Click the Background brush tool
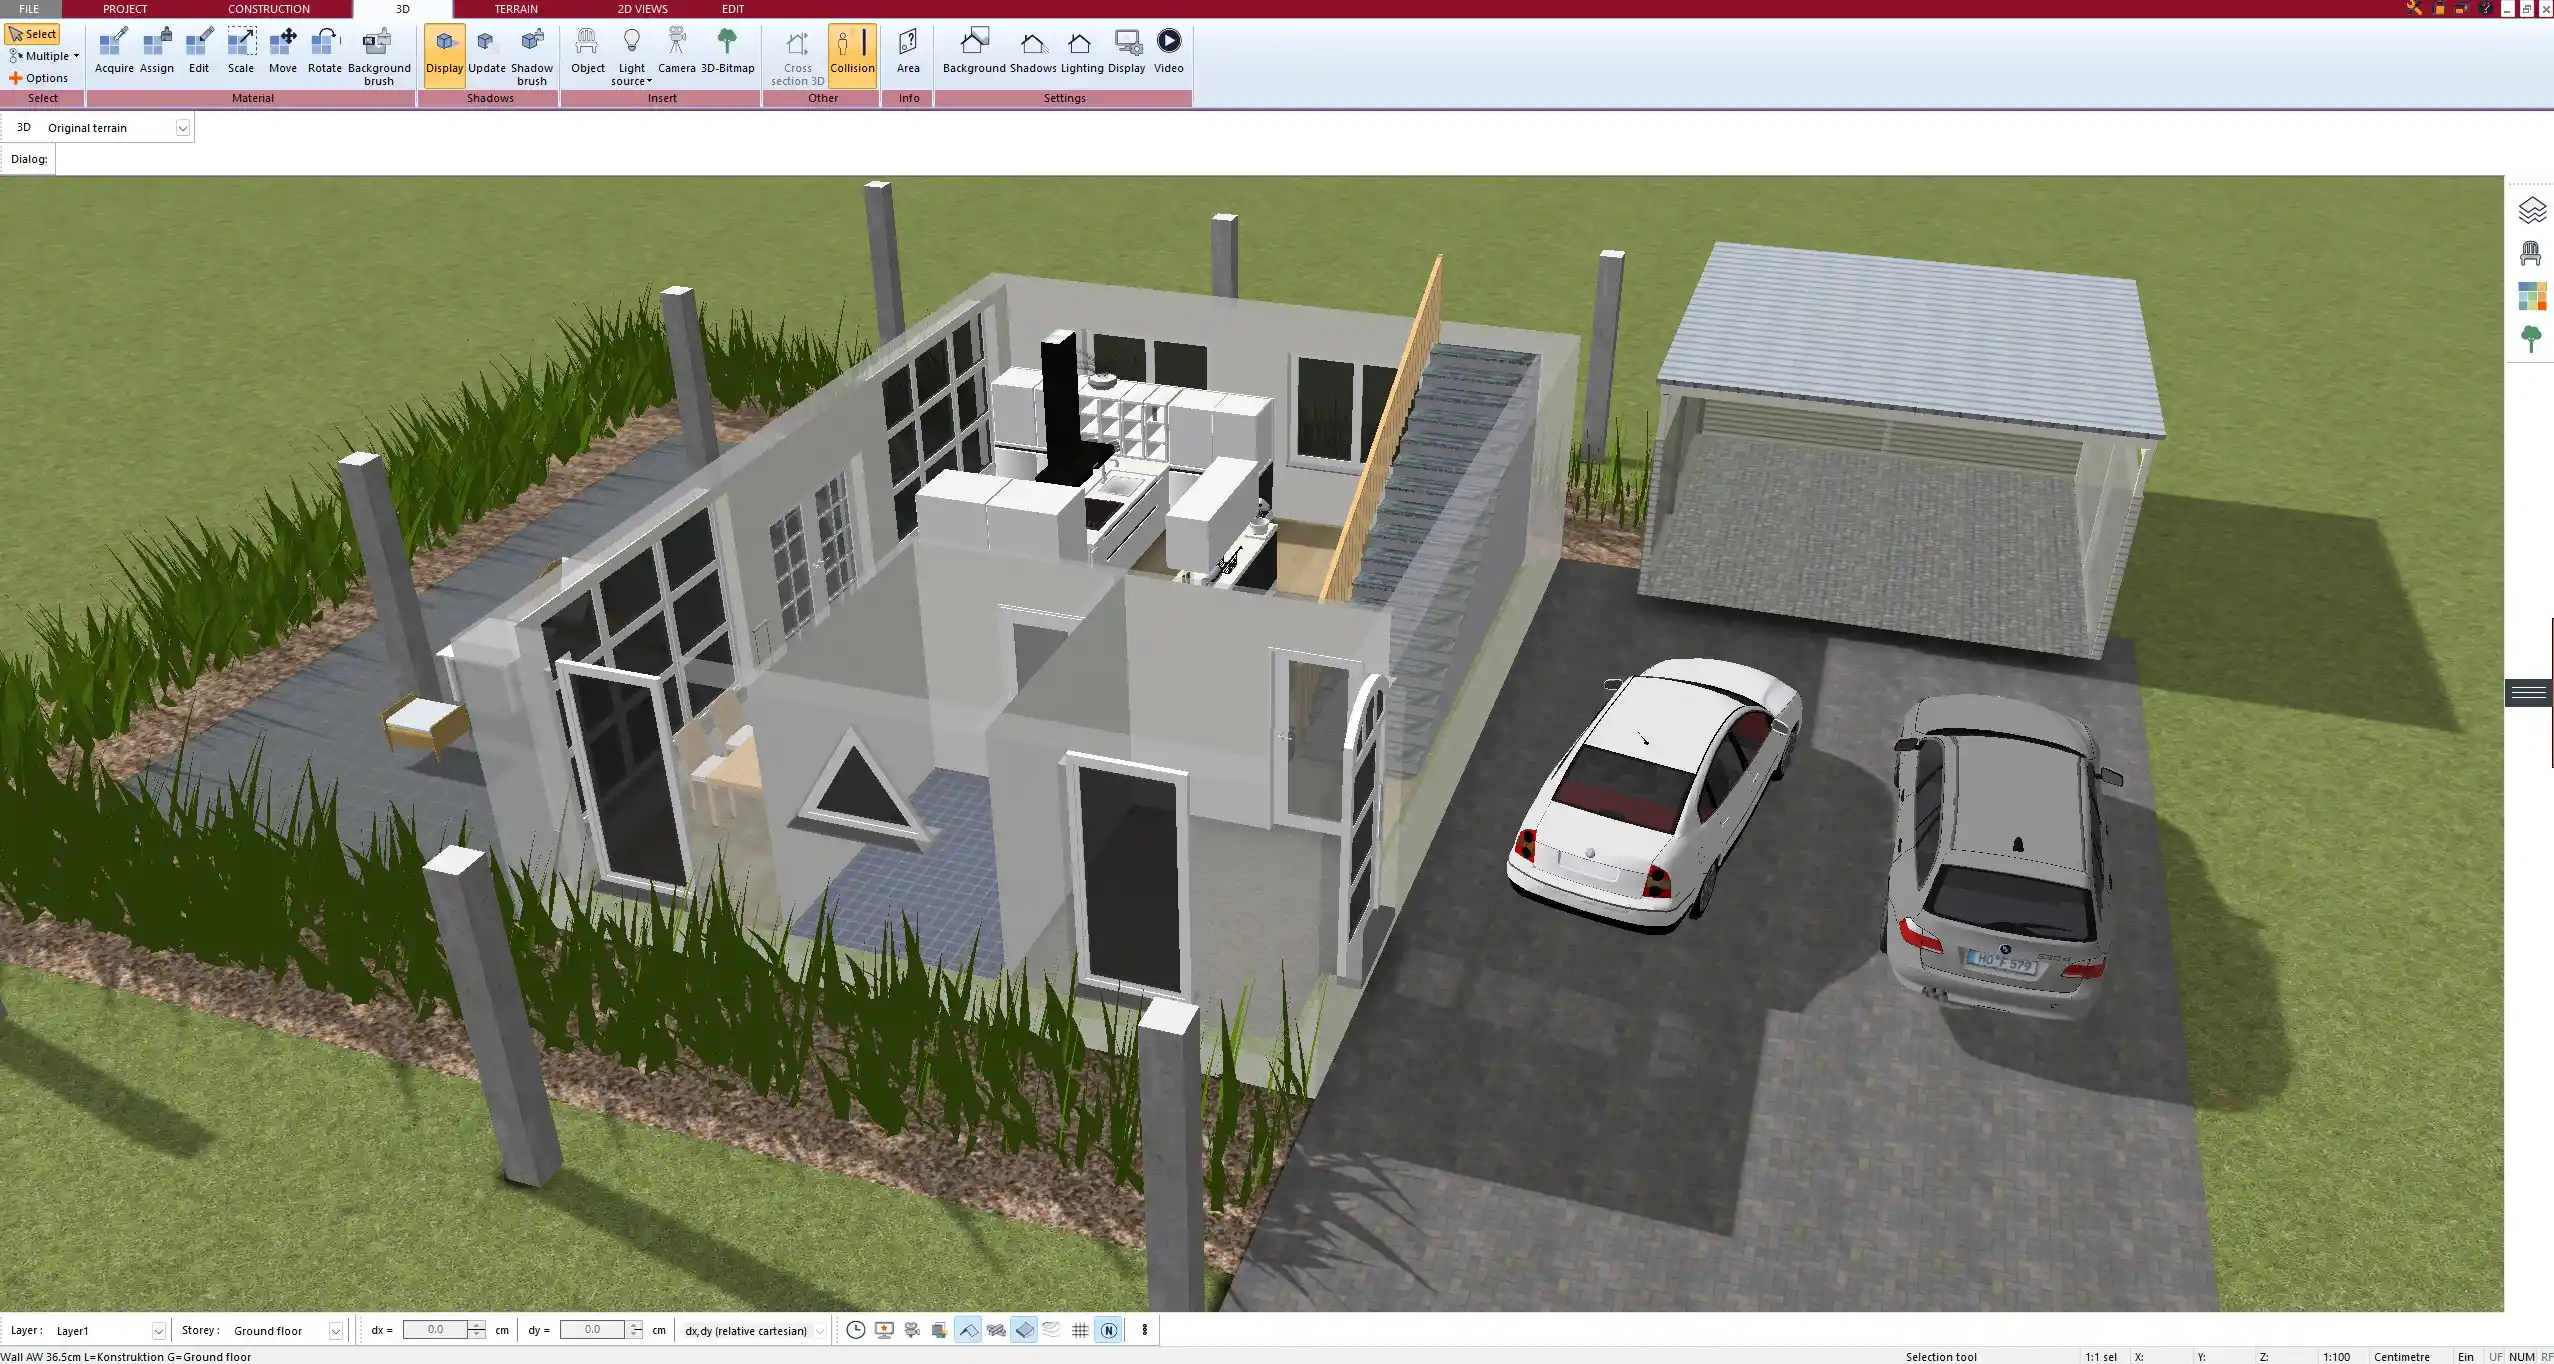2554x1364 pixels. (378, 55)
